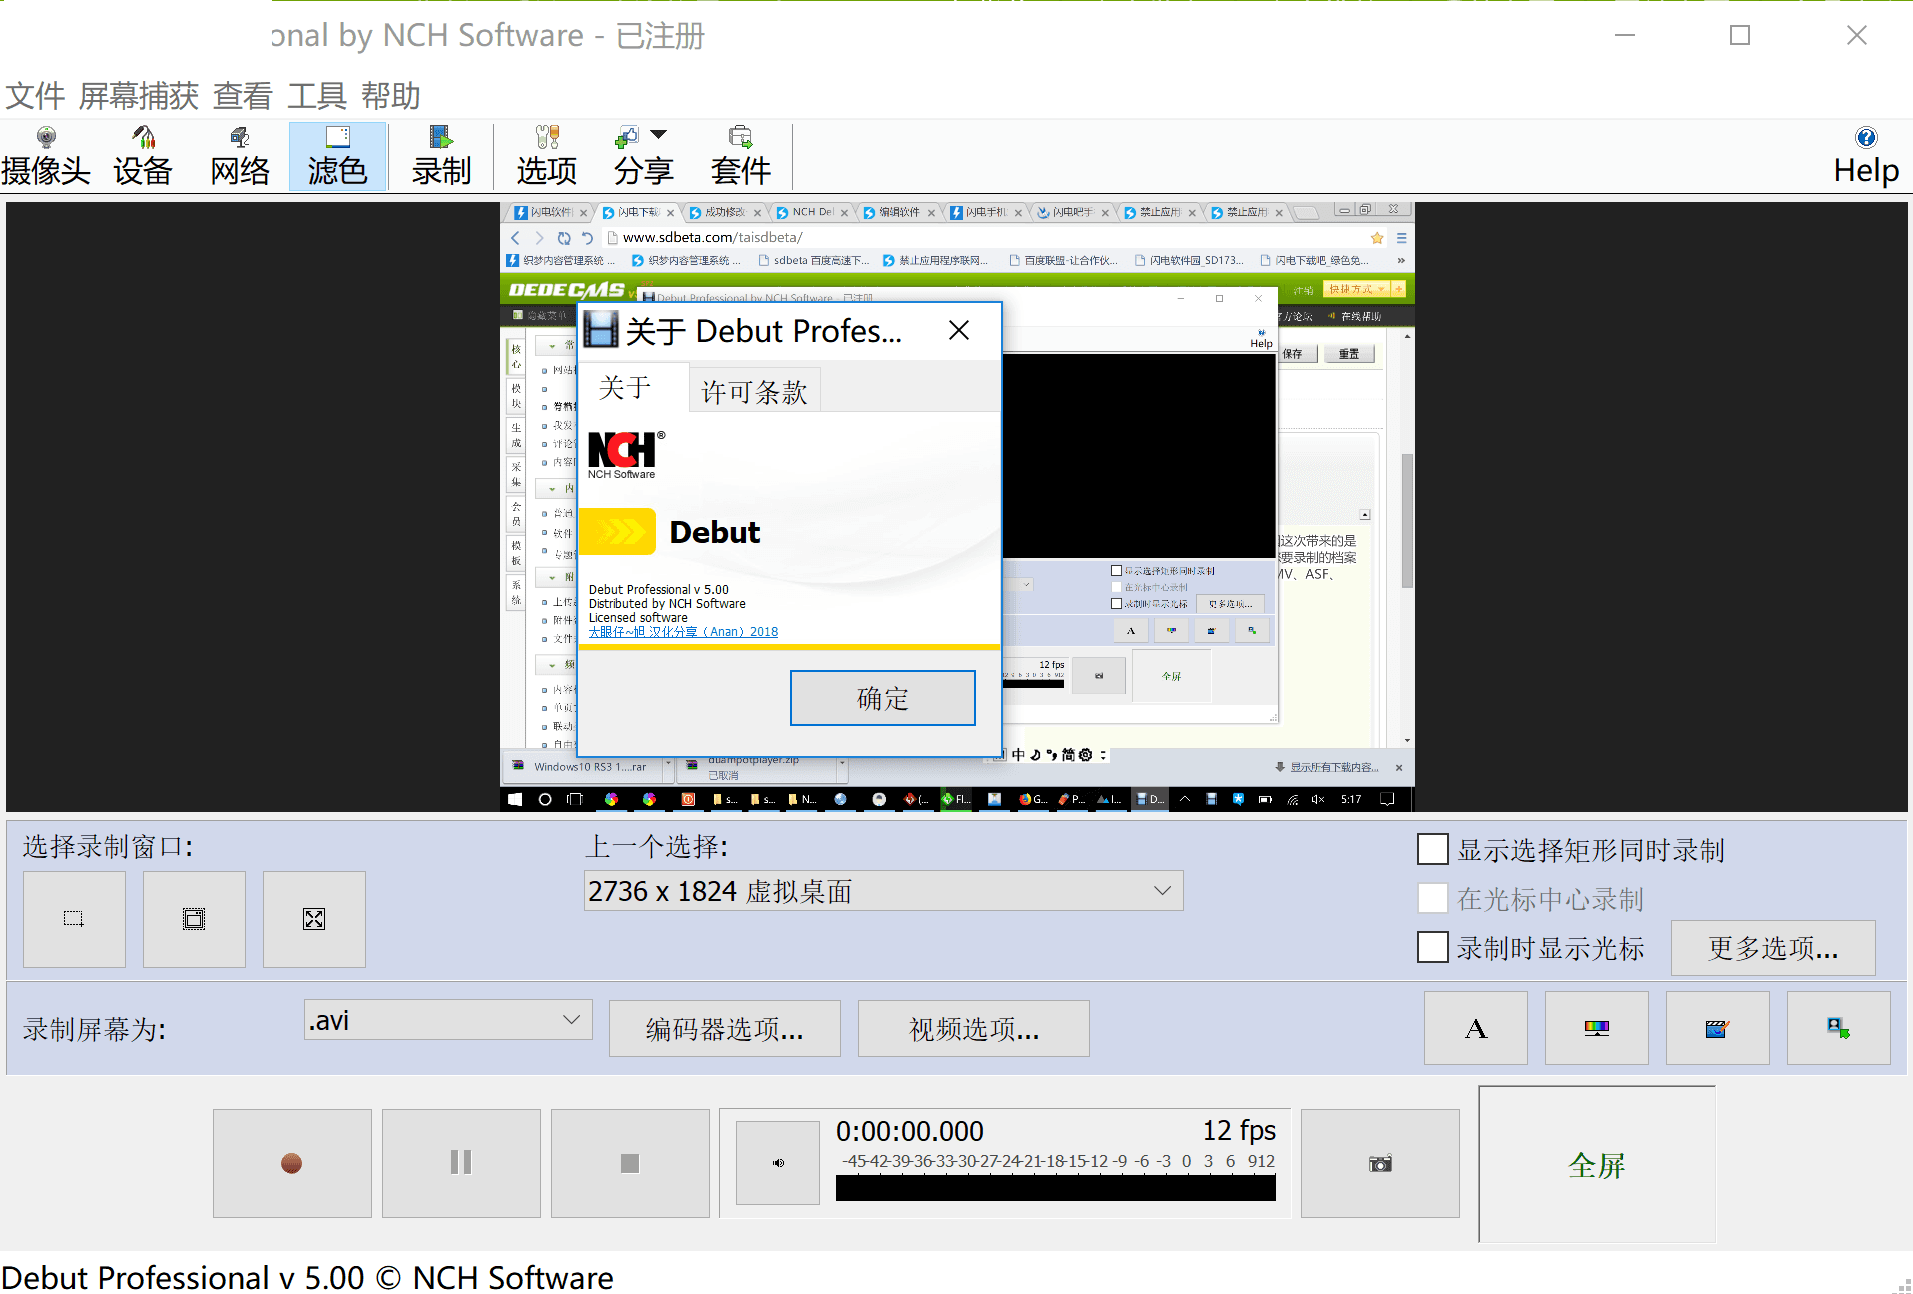Click the red record button
The image size is (1913, 1294).
click(x=291, y=1163)
